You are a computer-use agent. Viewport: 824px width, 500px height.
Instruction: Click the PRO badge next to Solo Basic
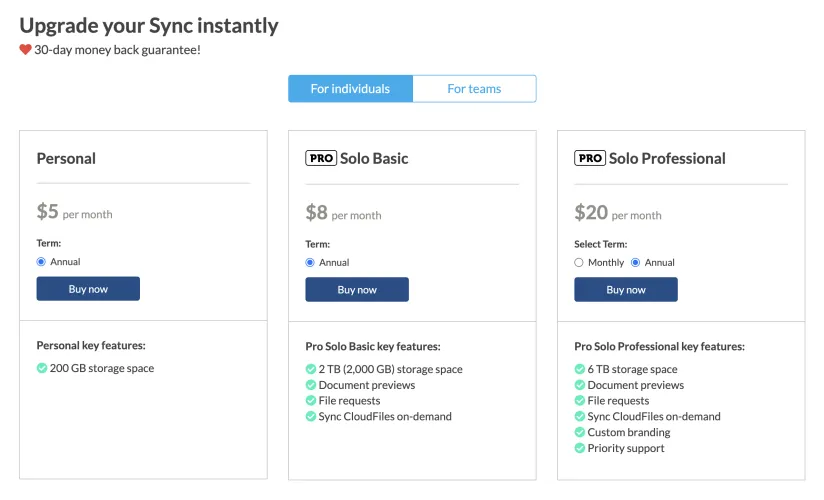click(x=321, y=158)
